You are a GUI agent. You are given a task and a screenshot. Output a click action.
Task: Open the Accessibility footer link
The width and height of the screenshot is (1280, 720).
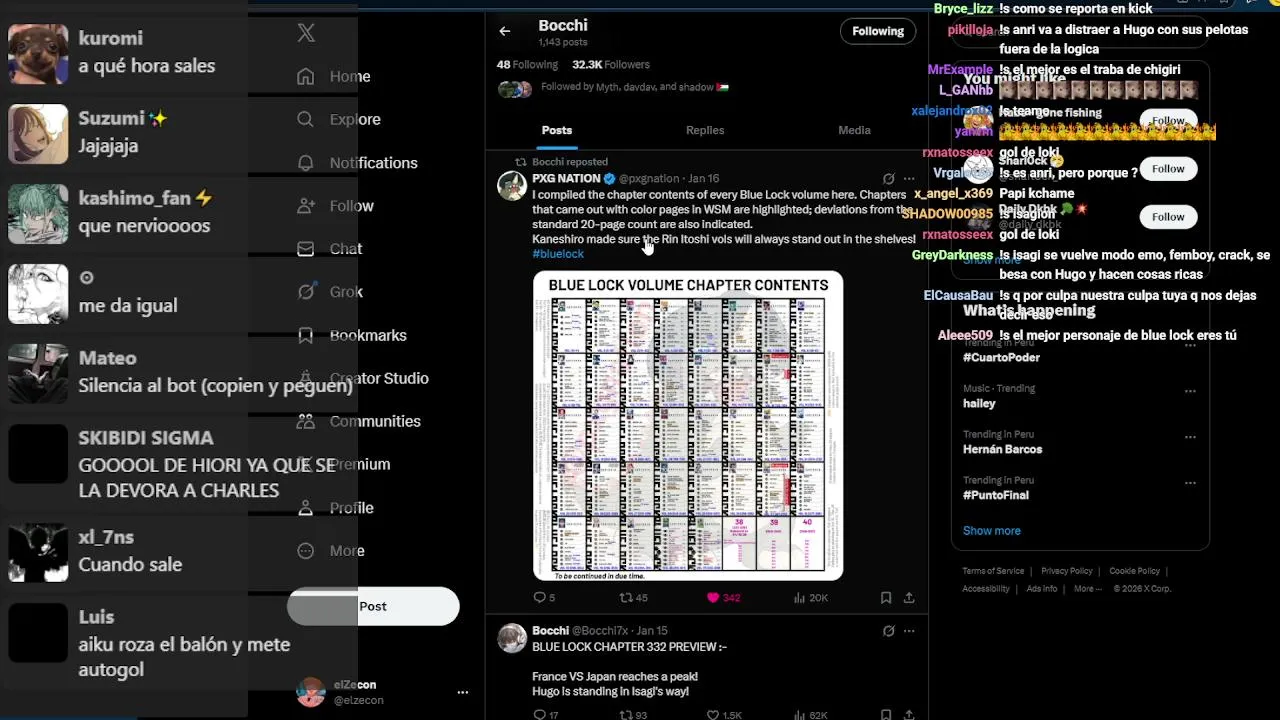pyautogui.click(x=986, y=589)
